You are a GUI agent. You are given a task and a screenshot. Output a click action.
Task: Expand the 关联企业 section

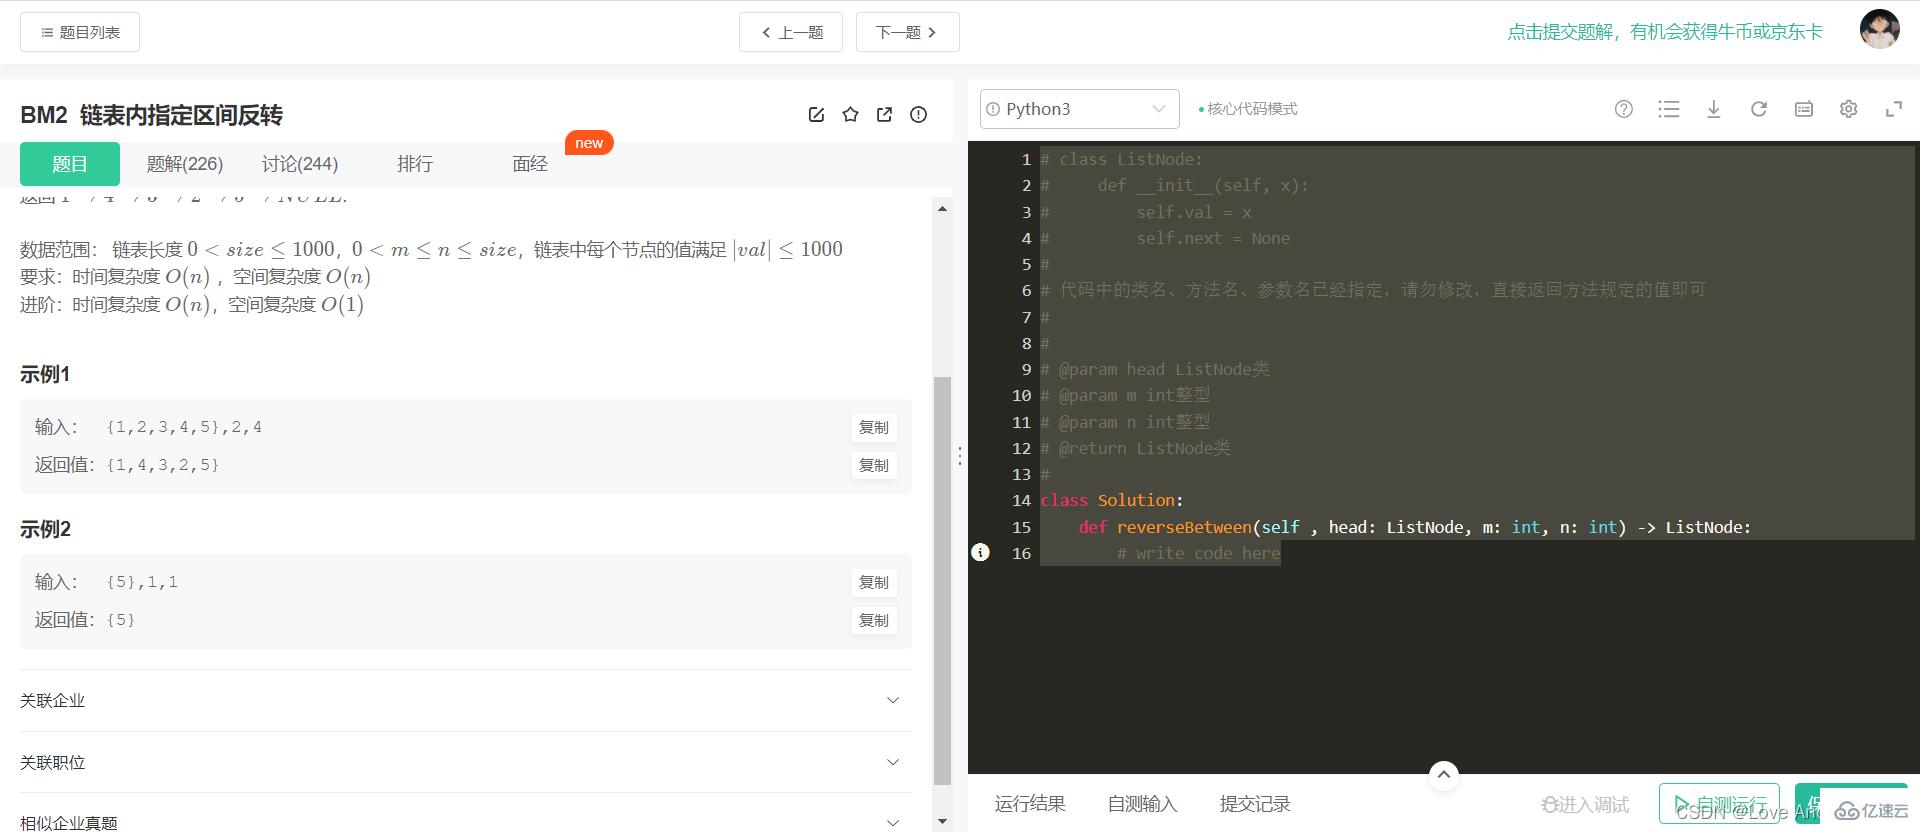point(466,700)
